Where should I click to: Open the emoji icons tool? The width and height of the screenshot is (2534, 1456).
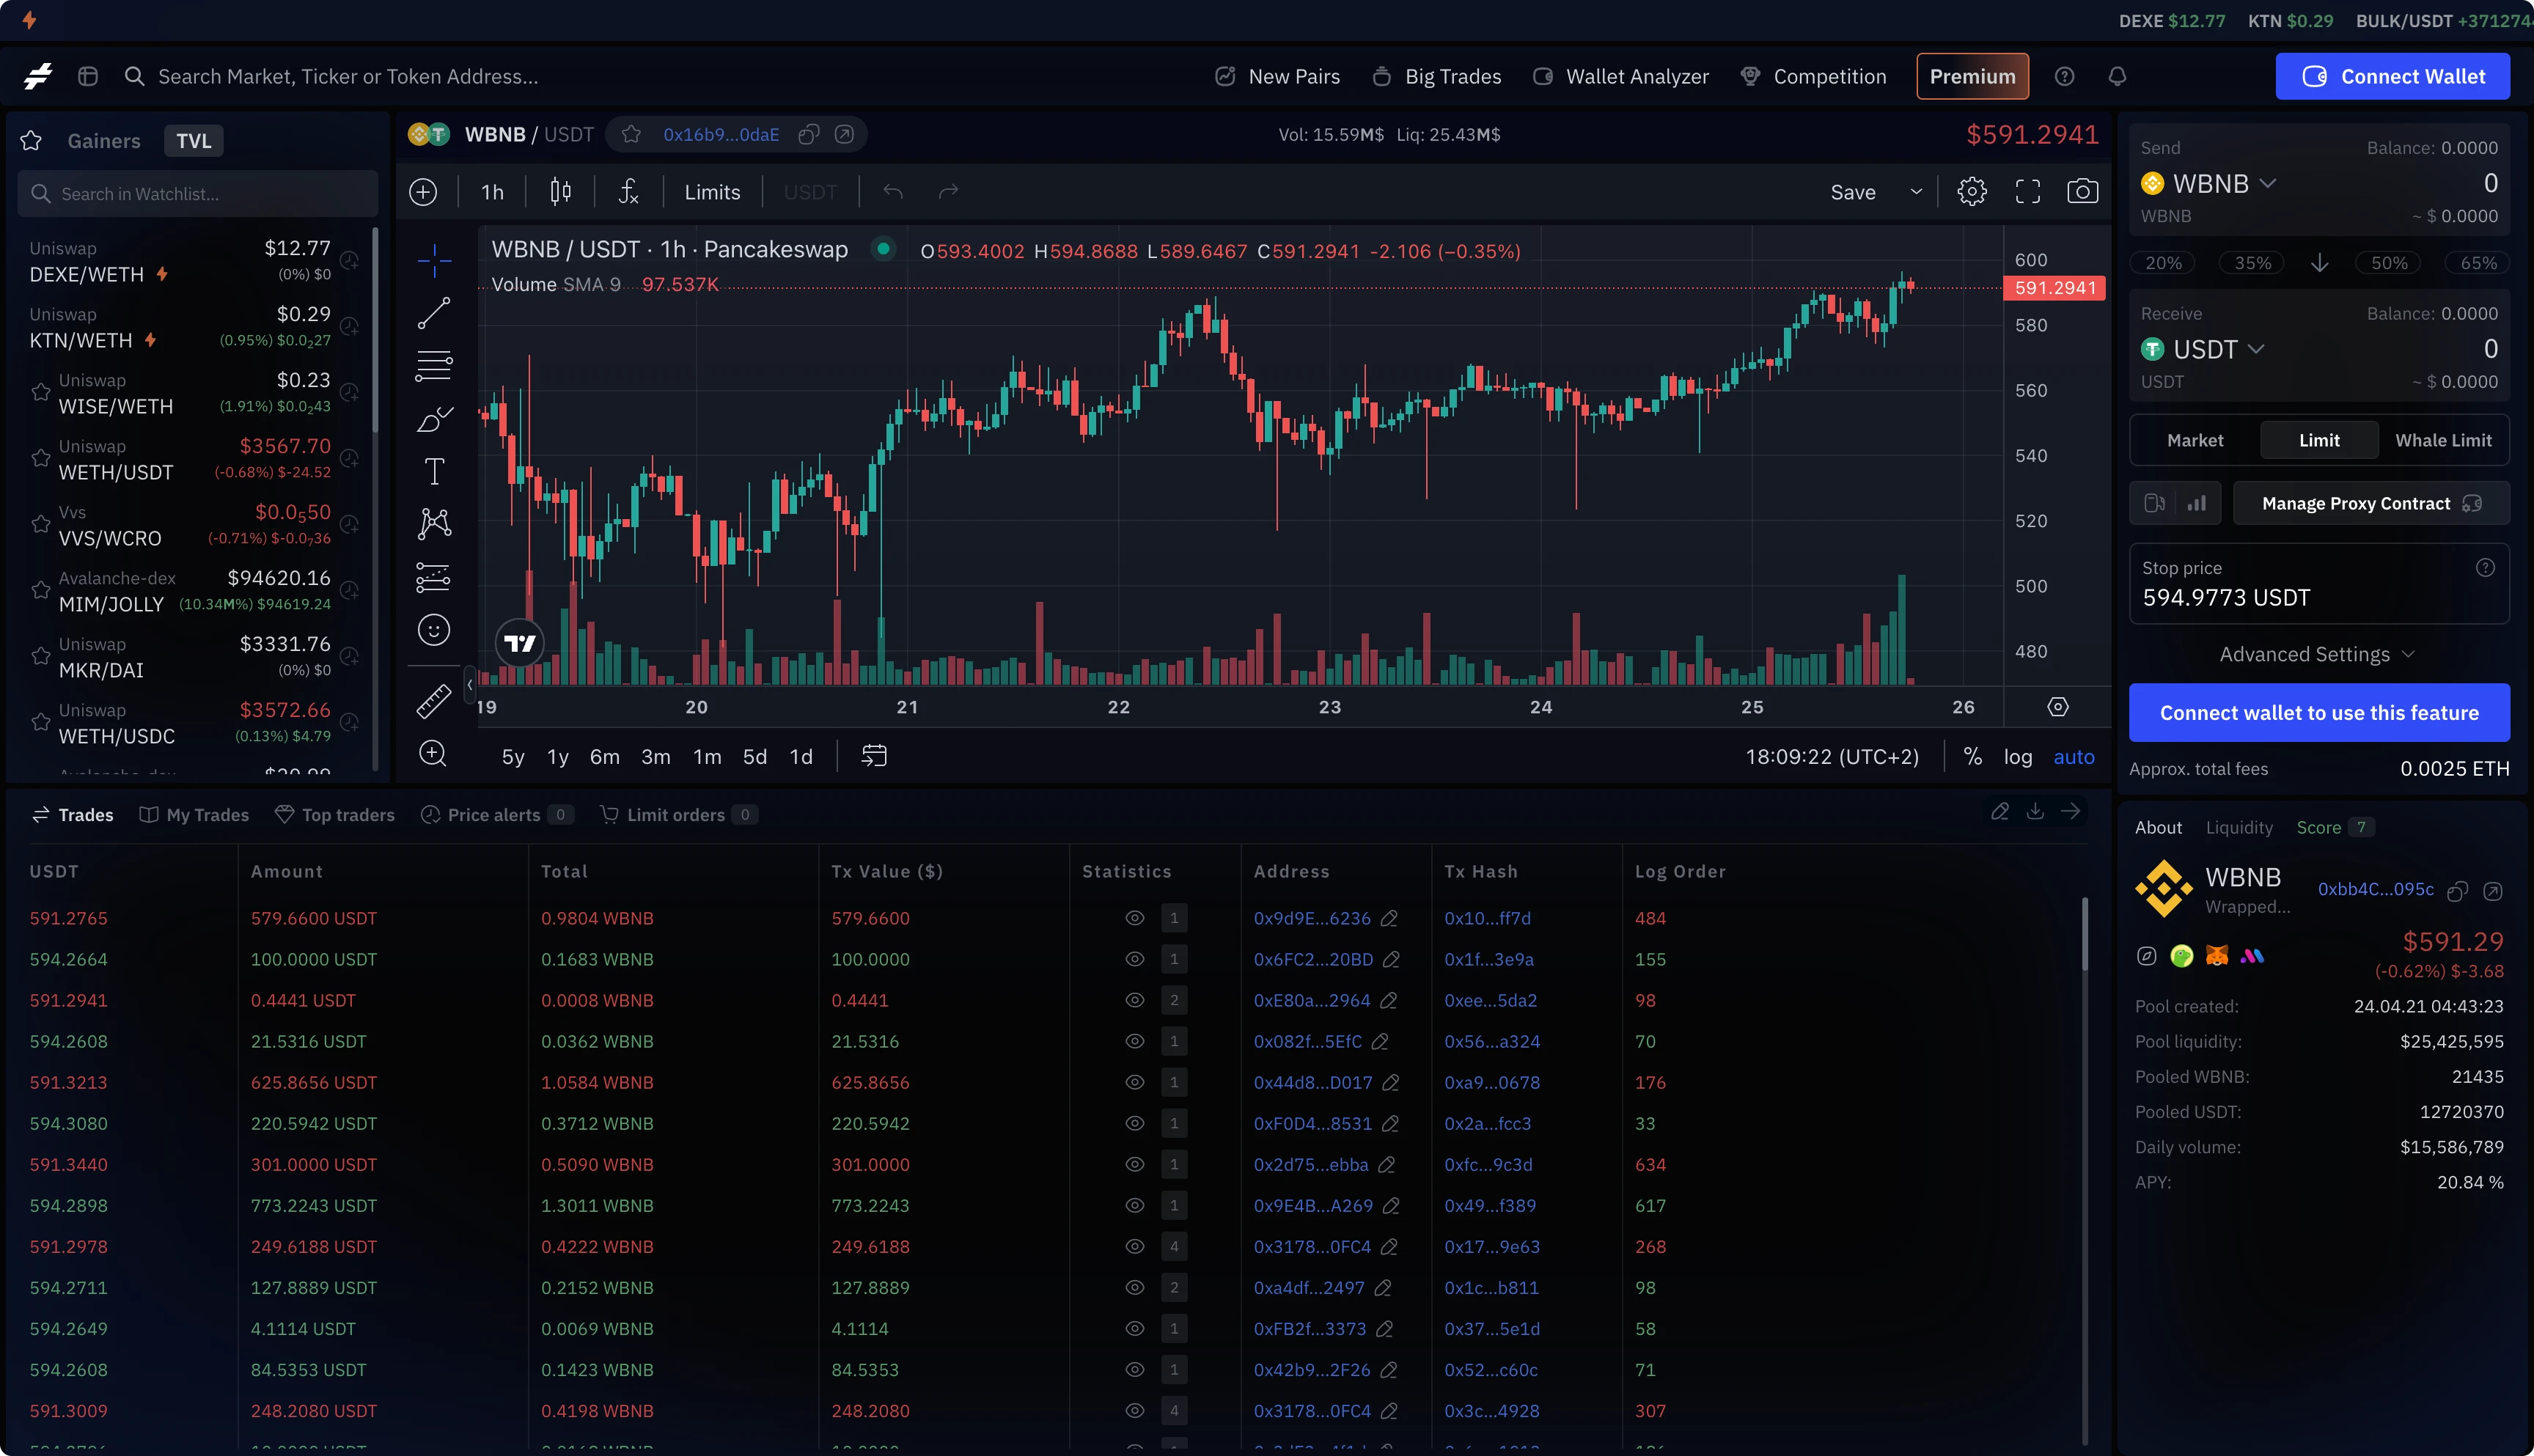pyautogui.click(x=434, y=630)
